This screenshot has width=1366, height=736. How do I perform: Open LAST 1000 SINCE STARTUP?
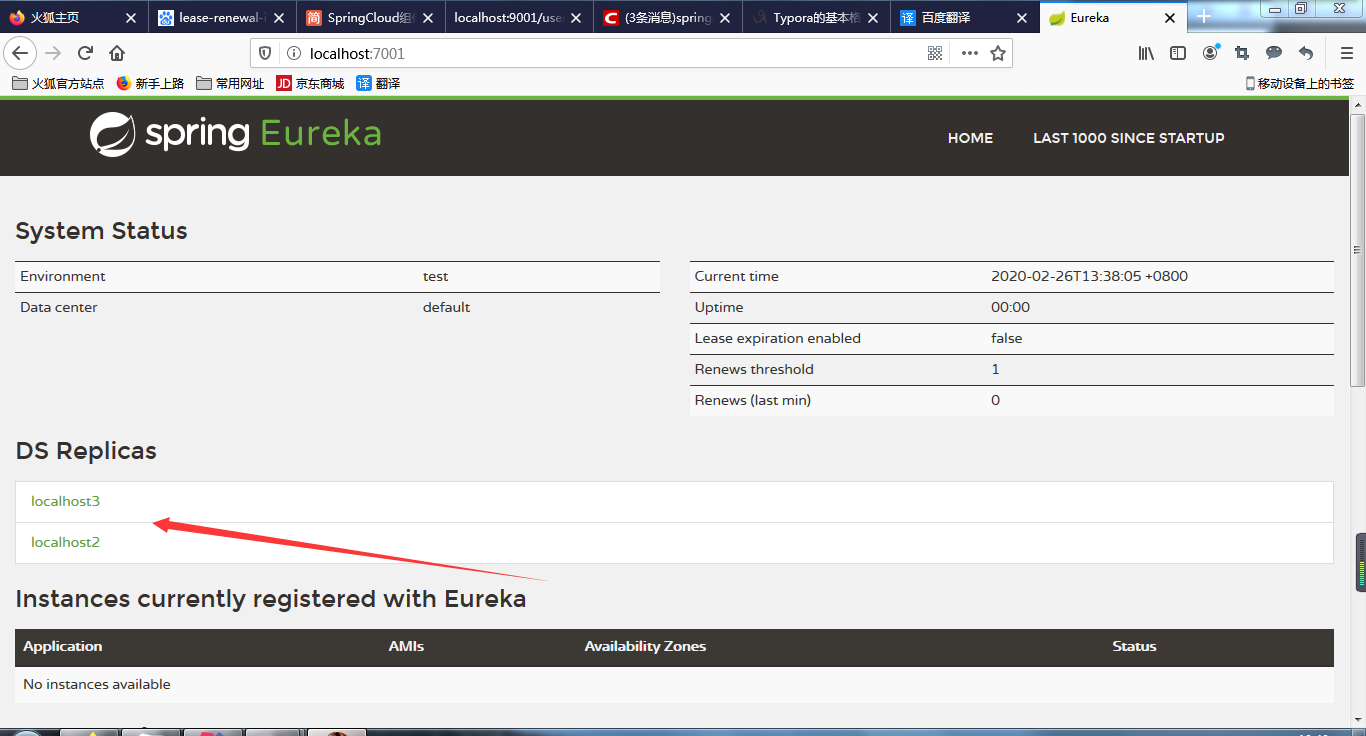tap(1129, 138)
